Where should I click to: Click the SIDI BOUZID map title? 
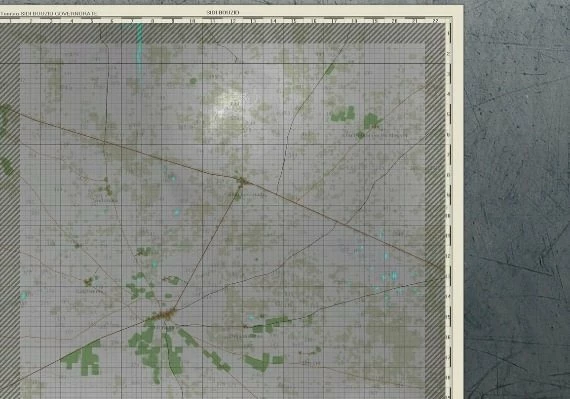[x=223, y=12]
